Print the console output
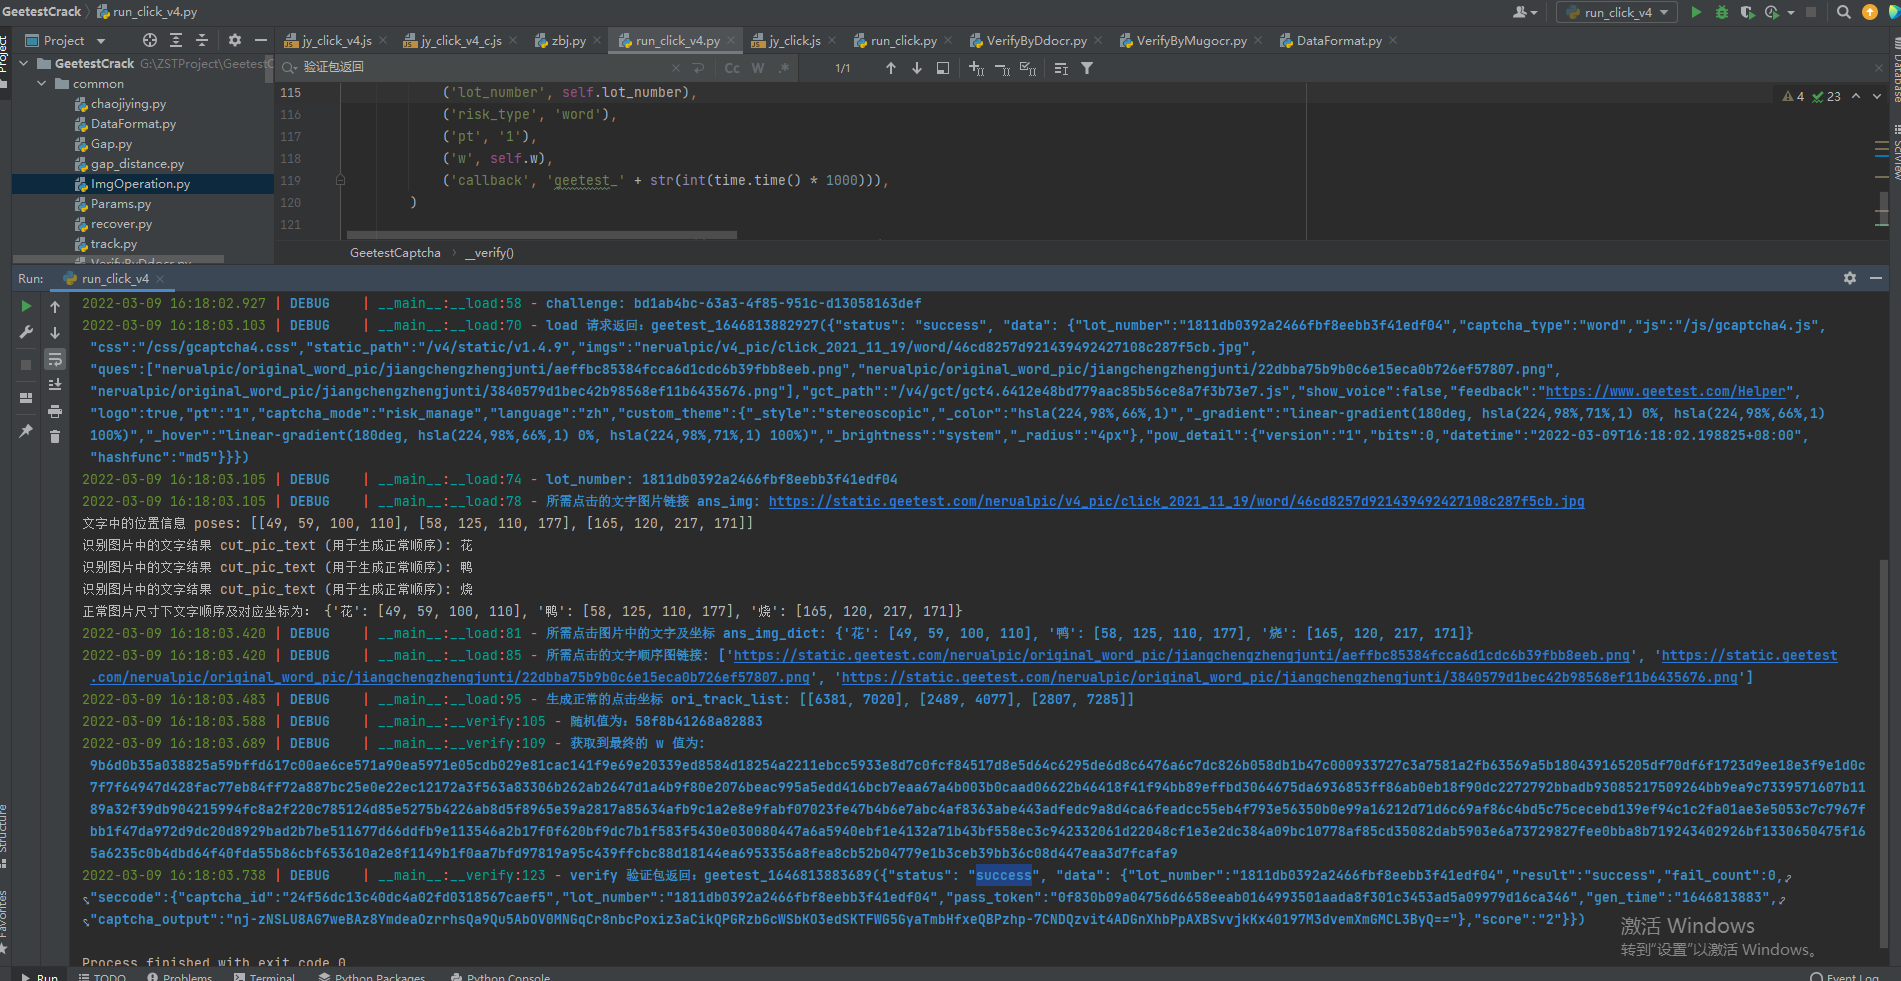Screen dimensions: 1901x981 pos(55,411)
